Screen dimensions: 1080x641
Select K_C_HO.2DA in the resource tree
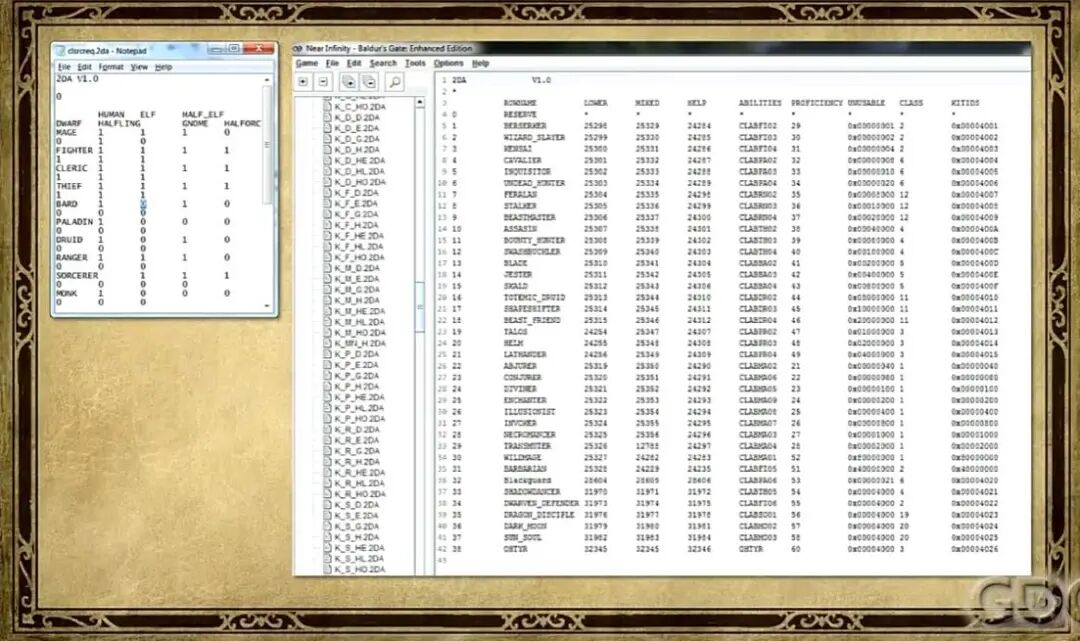(x=360, y=107)
